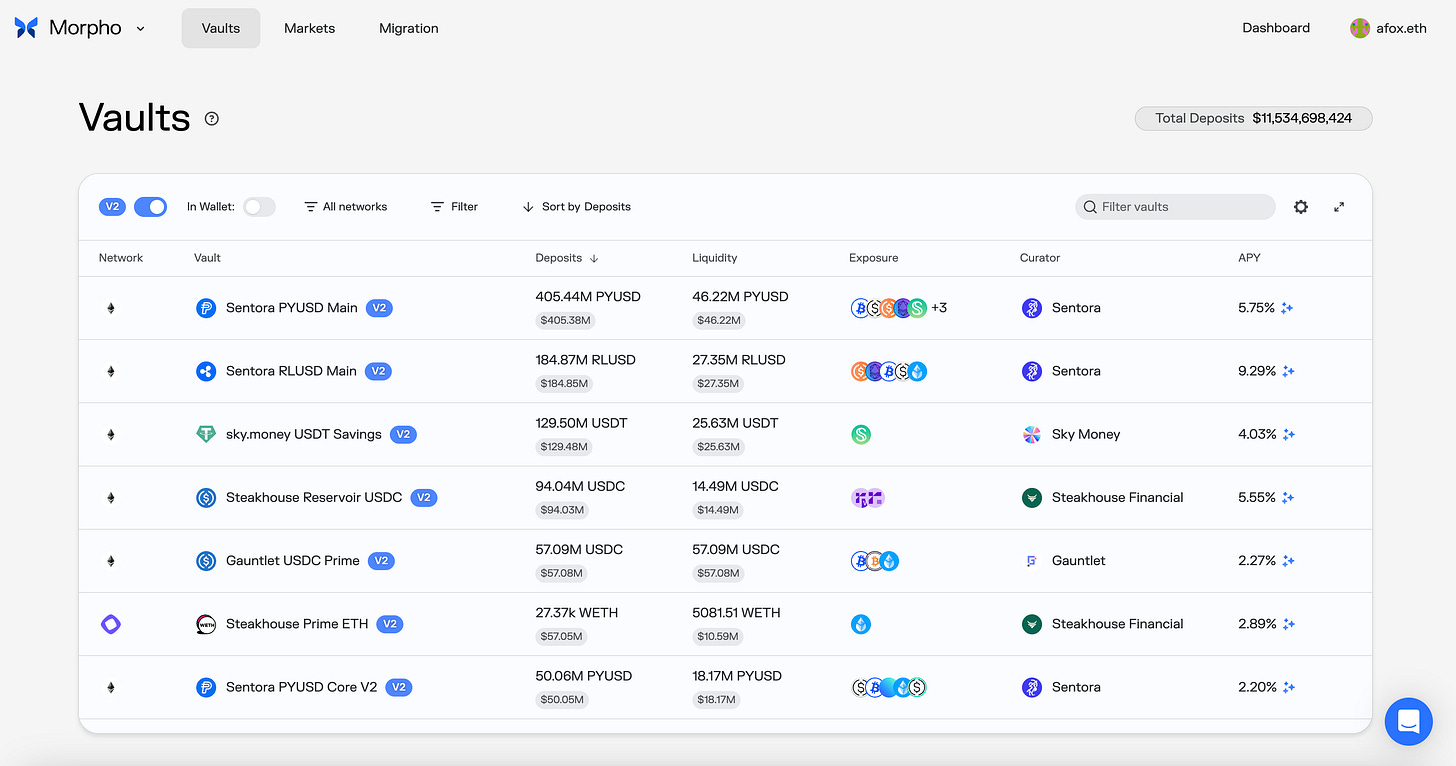Click the WETH token icon for Steakhouse Prime ETH
The image size is (1456, 766).
tap(205, 624)
